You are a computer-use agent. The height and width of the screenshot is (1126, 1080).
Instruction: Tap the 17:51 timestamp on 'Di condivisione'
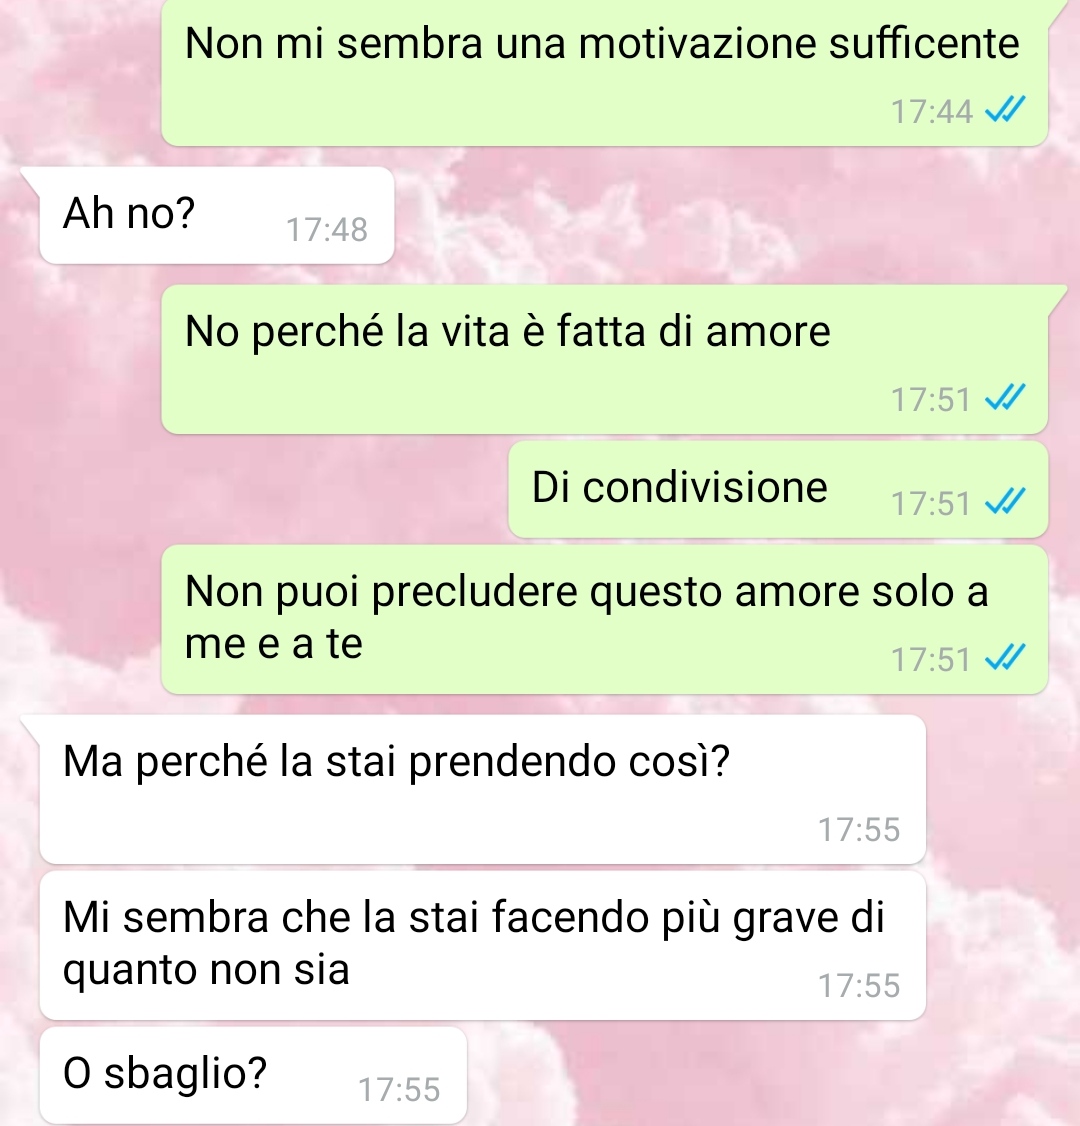pos(931,503)
